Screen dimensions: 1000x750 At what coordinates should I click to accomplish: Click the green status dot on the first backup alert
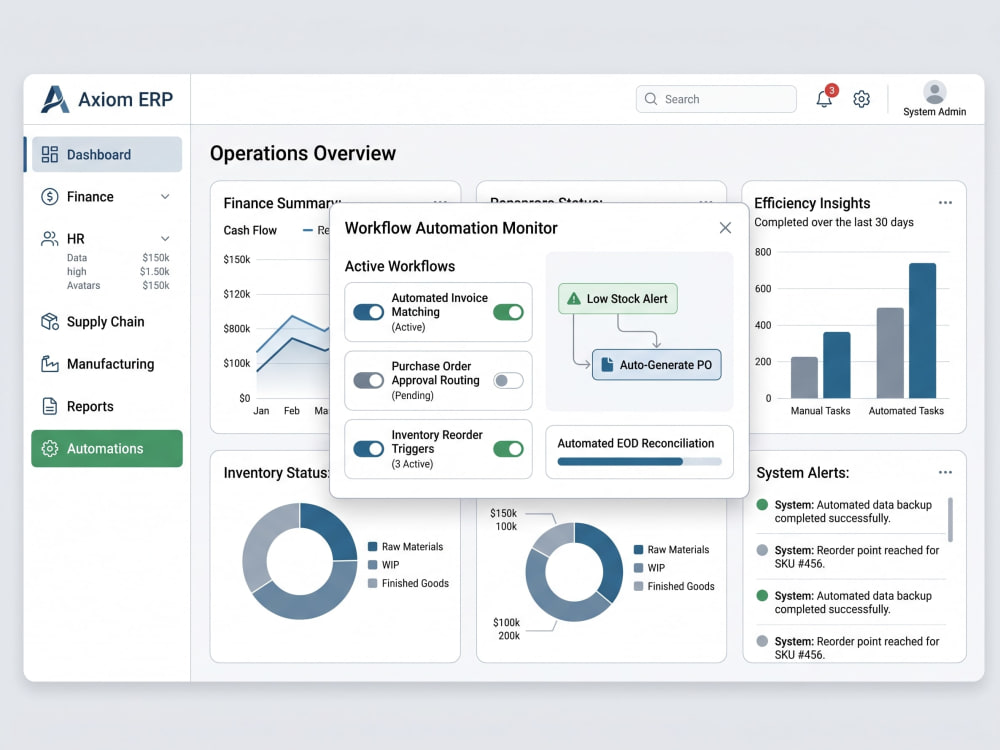(x=761, y=504)
